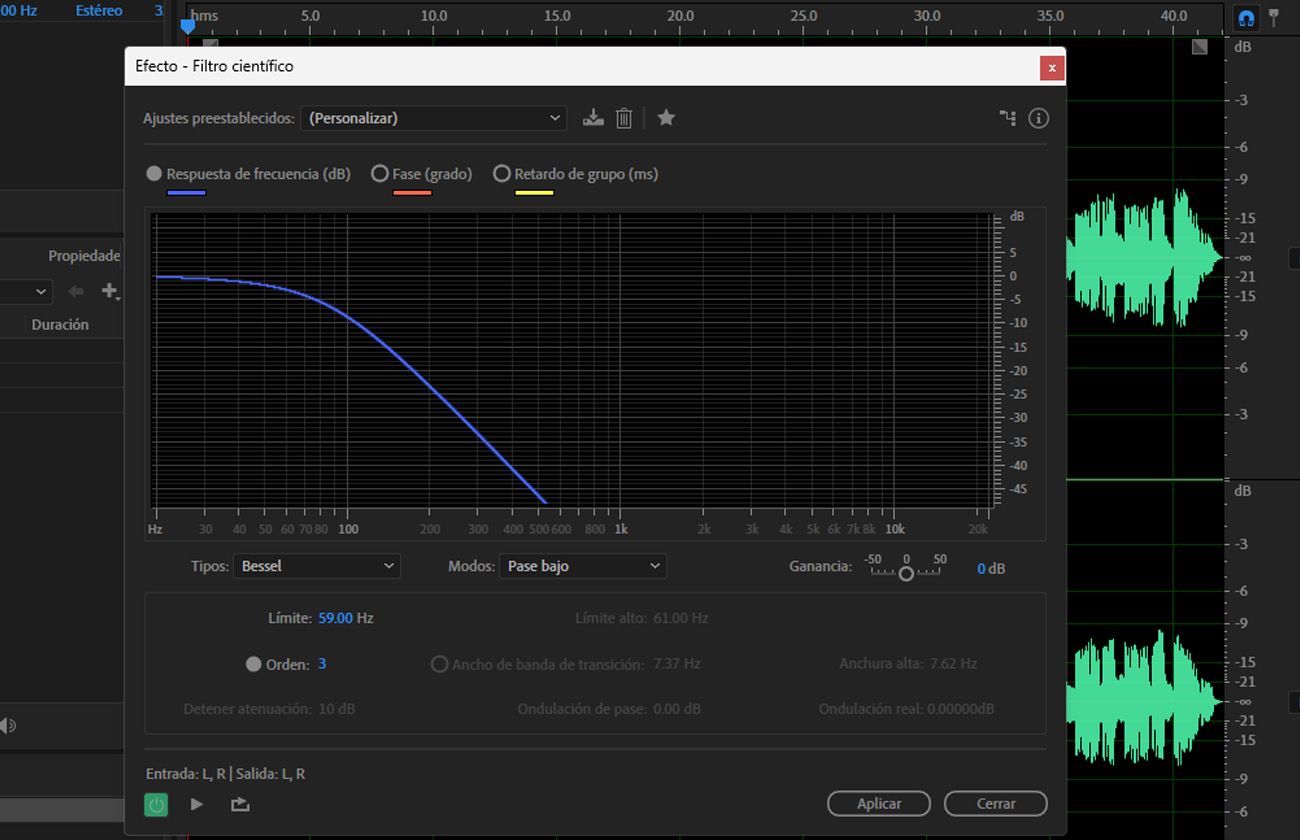This screenshot has width=1300, height=840.
Task: Click the Ondulación real 0.00000dB text
Action: click(x=906, y=709)
